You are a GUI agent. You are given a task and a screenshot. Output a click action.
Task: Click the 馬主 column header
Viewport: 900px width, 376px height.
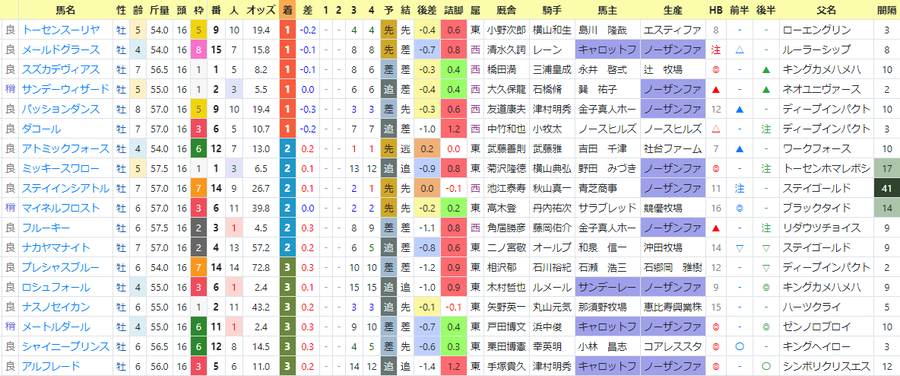click(607, 10)
